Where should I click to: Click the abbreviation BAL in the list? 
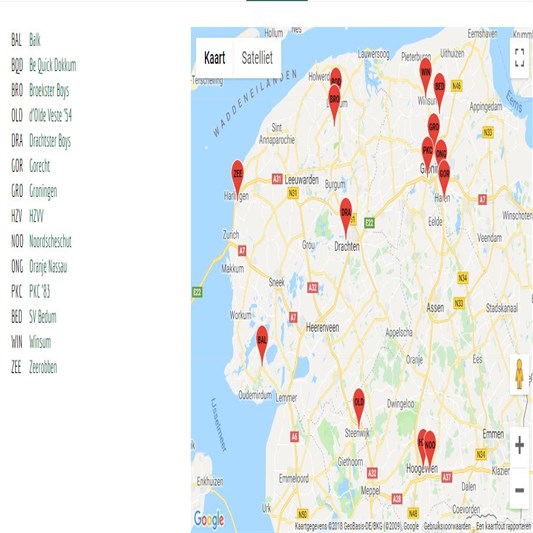[16, 40]
